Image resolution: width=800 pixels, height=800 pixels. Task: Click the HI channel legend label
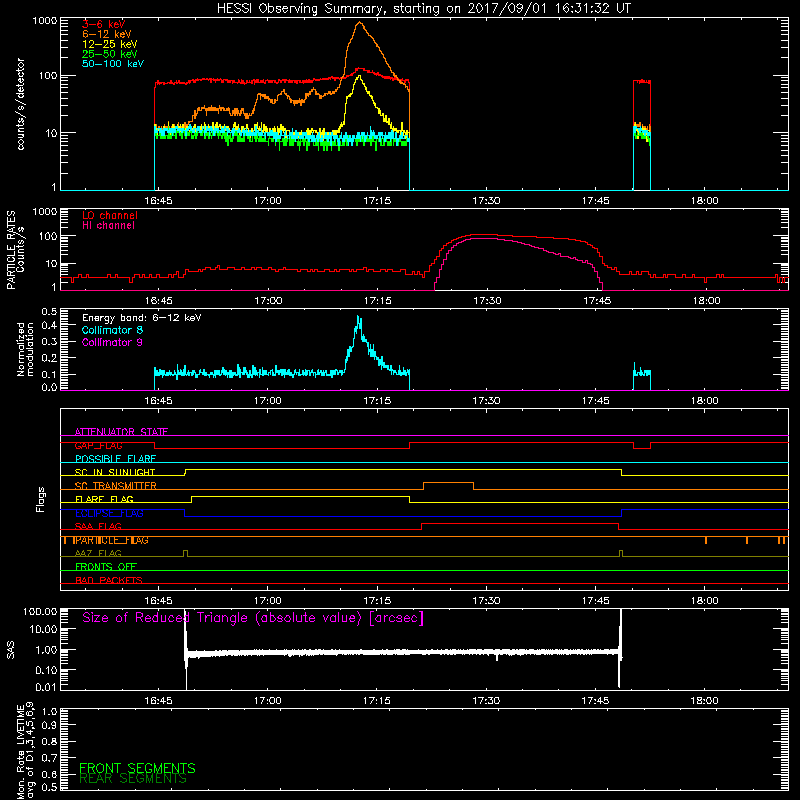tap(108, 226)
